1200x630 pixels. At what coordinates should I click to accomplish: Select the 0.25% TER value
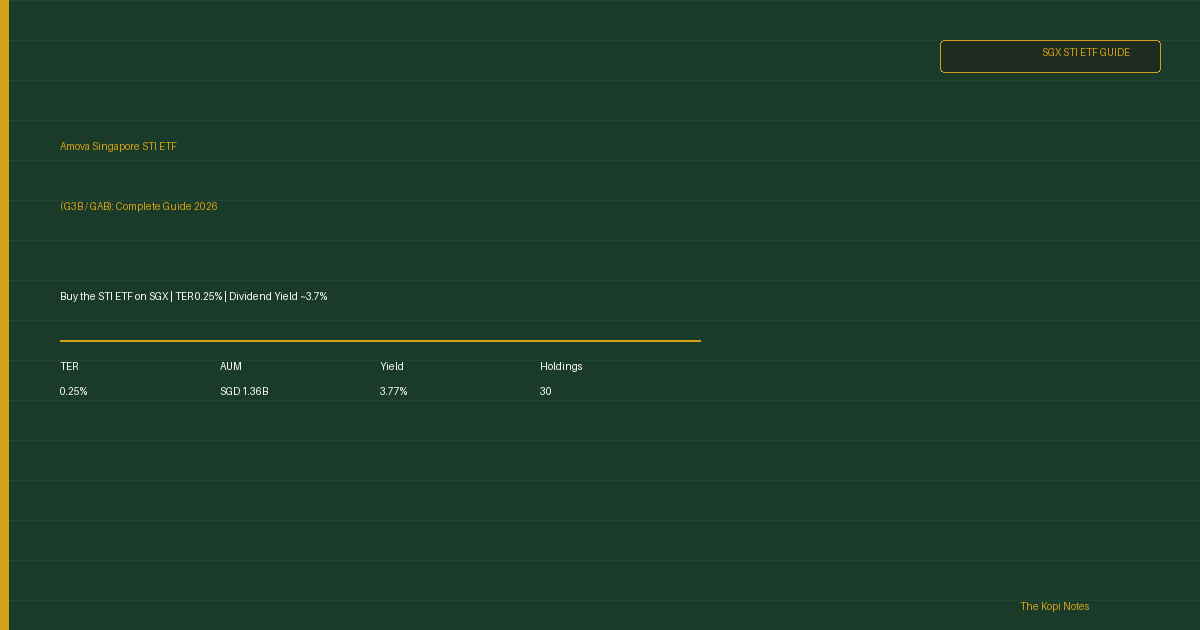73,392
